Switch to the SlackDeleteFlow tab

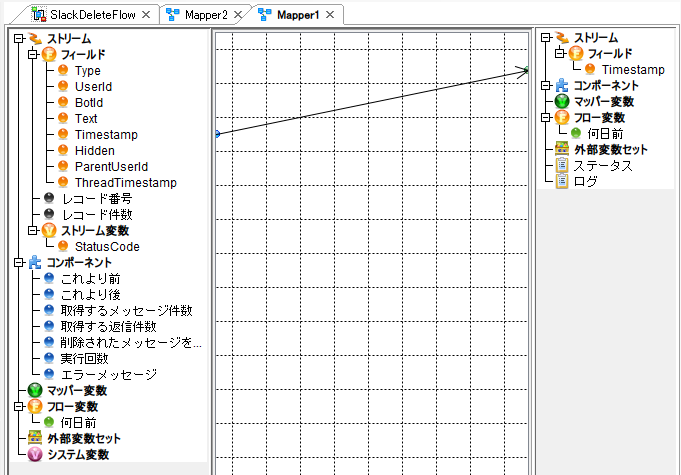(93, 15)
